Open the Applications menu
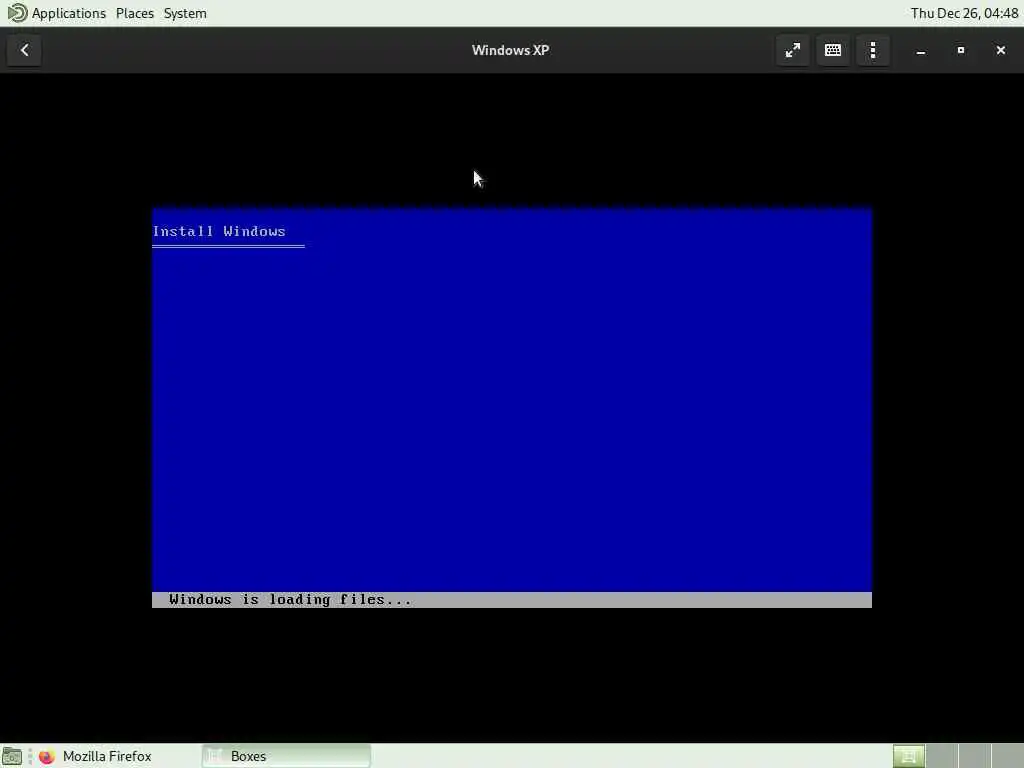The height and width of the screenshot is (768, 1024). [x=69, y=13]
